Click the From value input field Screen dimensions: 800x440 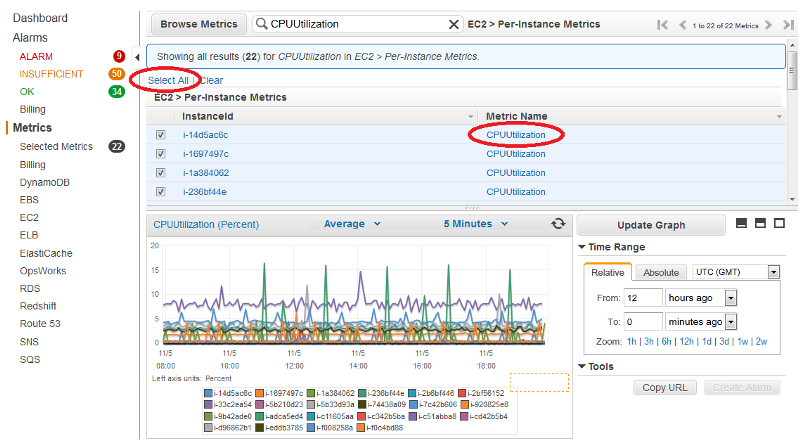coord(643,298)
